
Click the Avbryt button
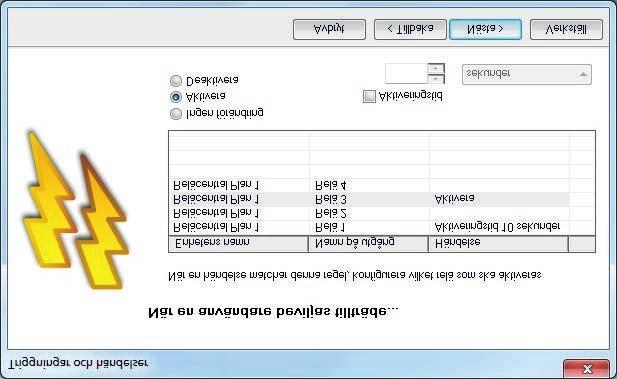[x=329, y=30]
